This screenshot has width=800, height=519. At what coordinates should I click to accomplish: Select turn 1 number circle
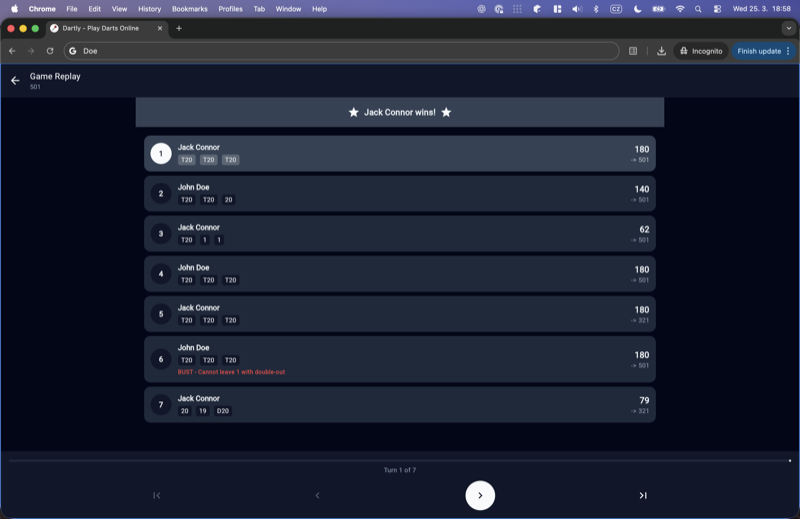point(161,154)
